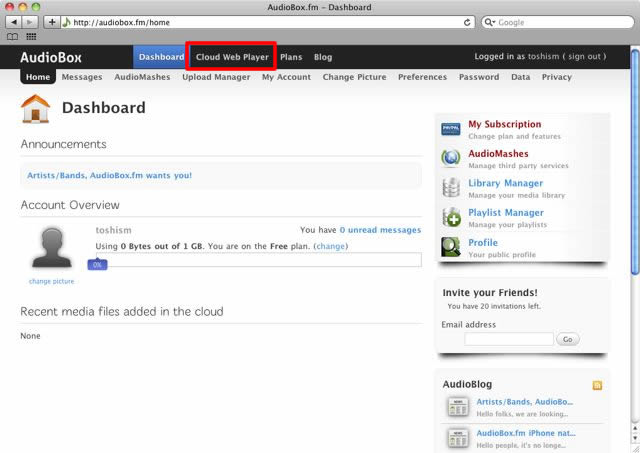Go to the AudioMashes sub-tab
This screenshot has height=453, width=640.
point(142,77)
